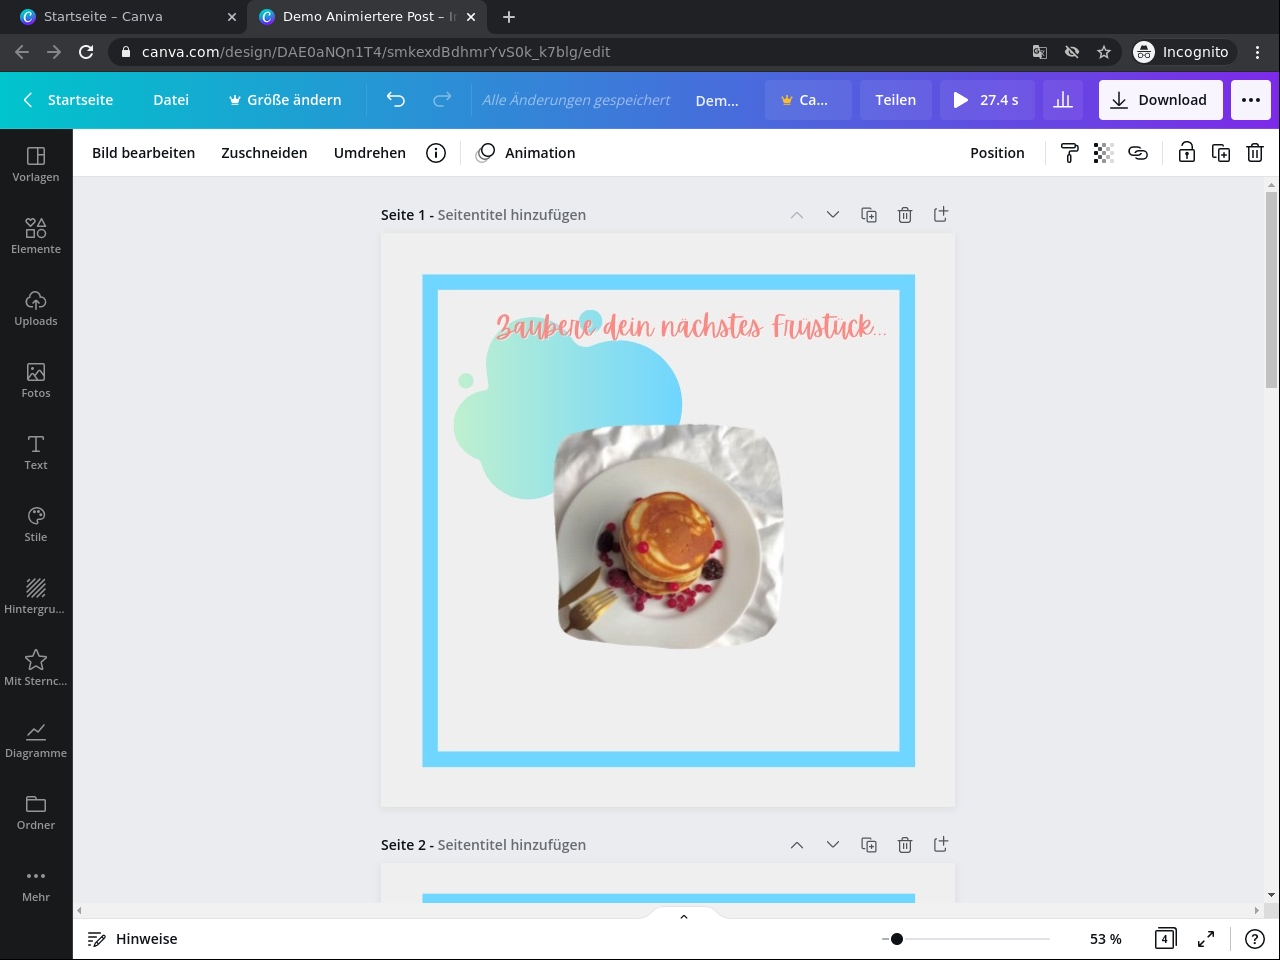Viewport: 1280px width, 960px height.
Task: Open the Animation options
Action: tap(526, 153)
